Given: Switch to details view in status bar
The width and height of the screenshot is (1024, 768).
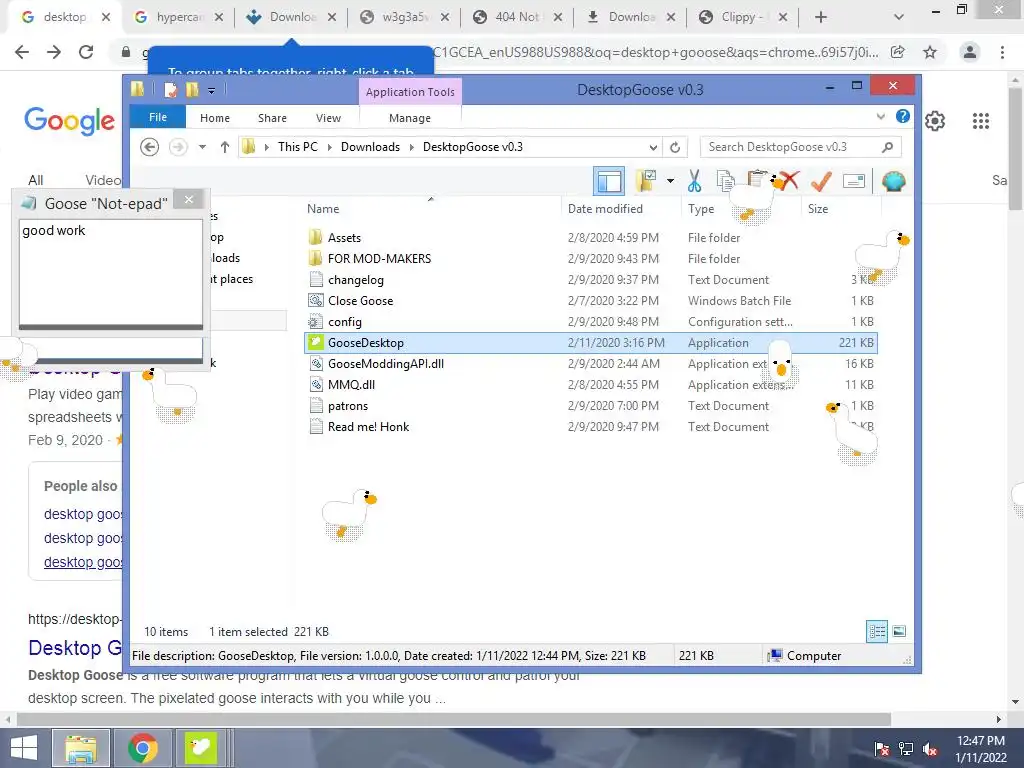Looking at the screenshot, I should point(877,631).
